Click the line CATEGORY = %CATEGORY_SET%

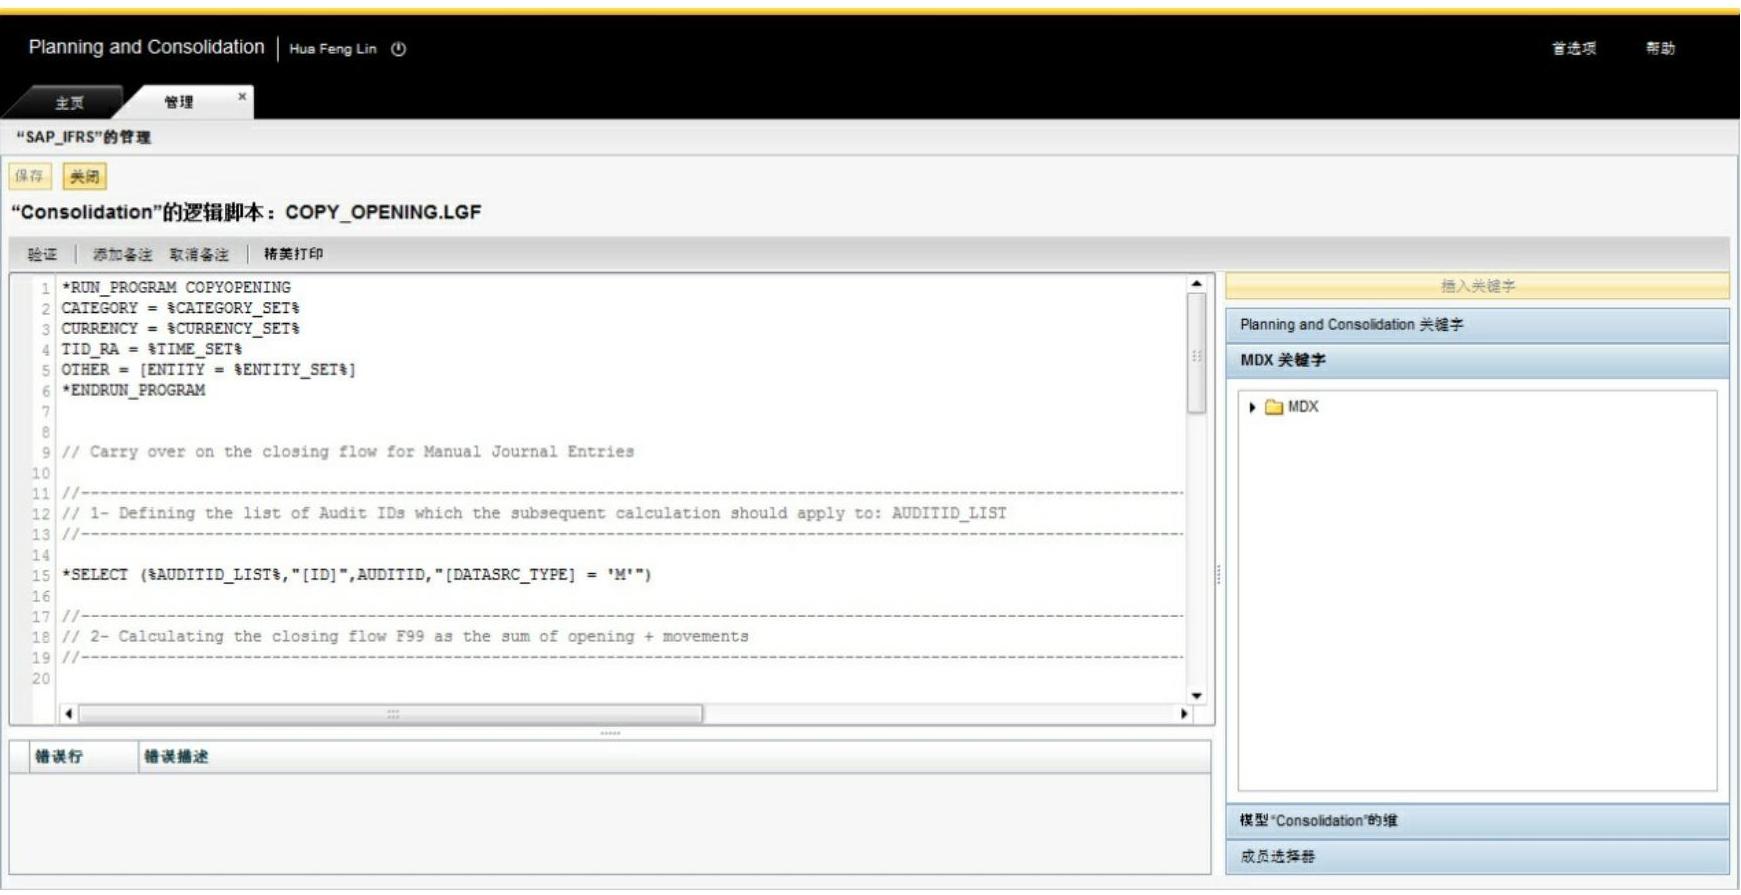tap(180, 308)
